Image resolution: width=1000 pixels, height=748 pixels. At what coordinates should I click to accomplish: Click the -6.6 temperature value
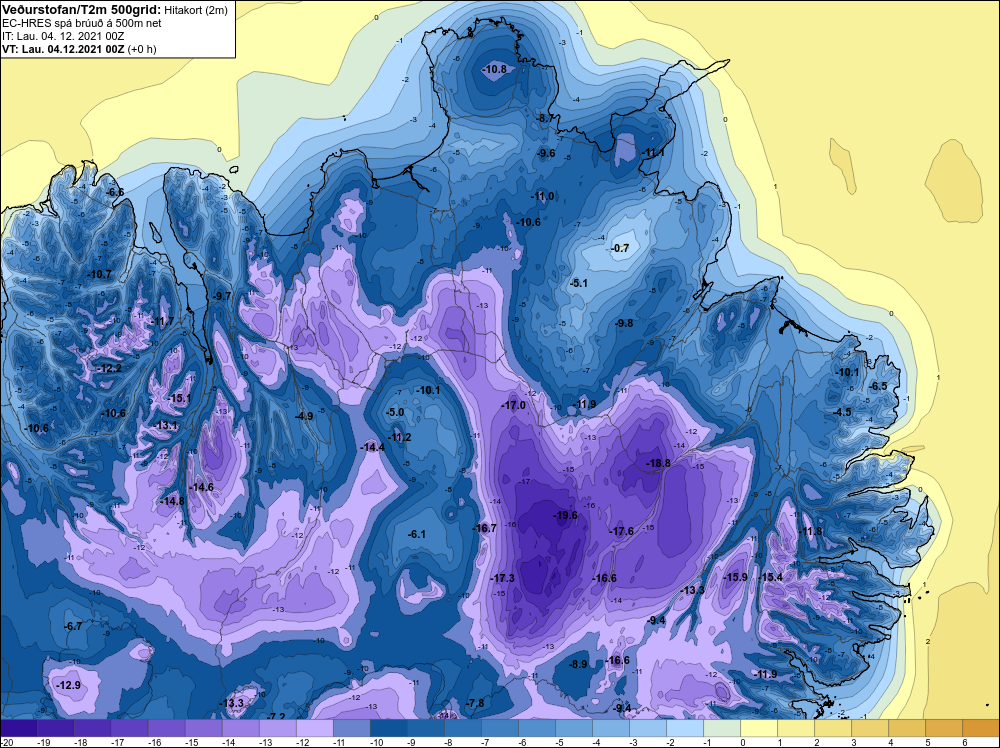click(x=115, y=192)
